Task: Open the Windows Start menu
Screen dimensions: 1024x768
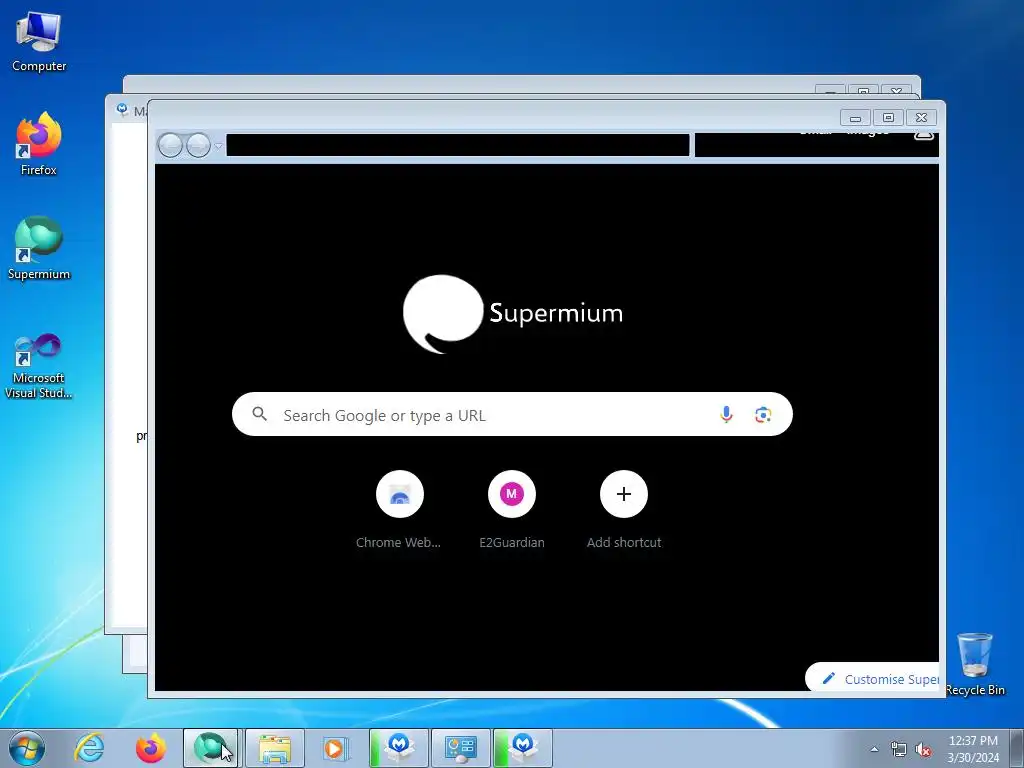Action: pos(27,748)
